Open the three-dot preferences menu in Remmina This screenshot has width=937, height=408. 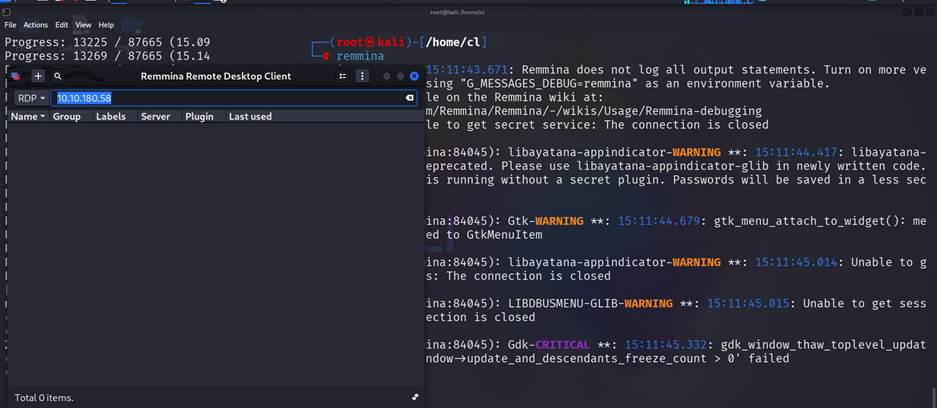coord(362,76)
